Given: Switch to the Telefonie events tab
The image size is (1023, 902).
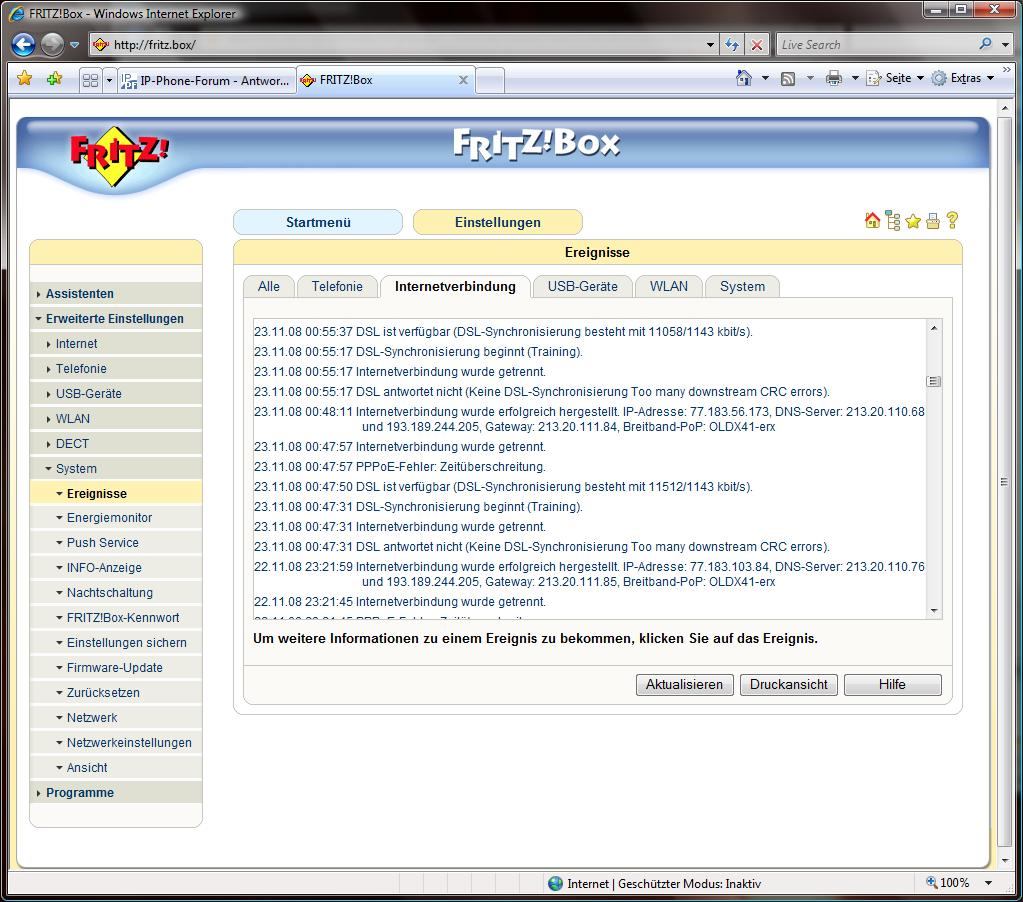Looking at the screenshot, I should (x=337, y=286).
